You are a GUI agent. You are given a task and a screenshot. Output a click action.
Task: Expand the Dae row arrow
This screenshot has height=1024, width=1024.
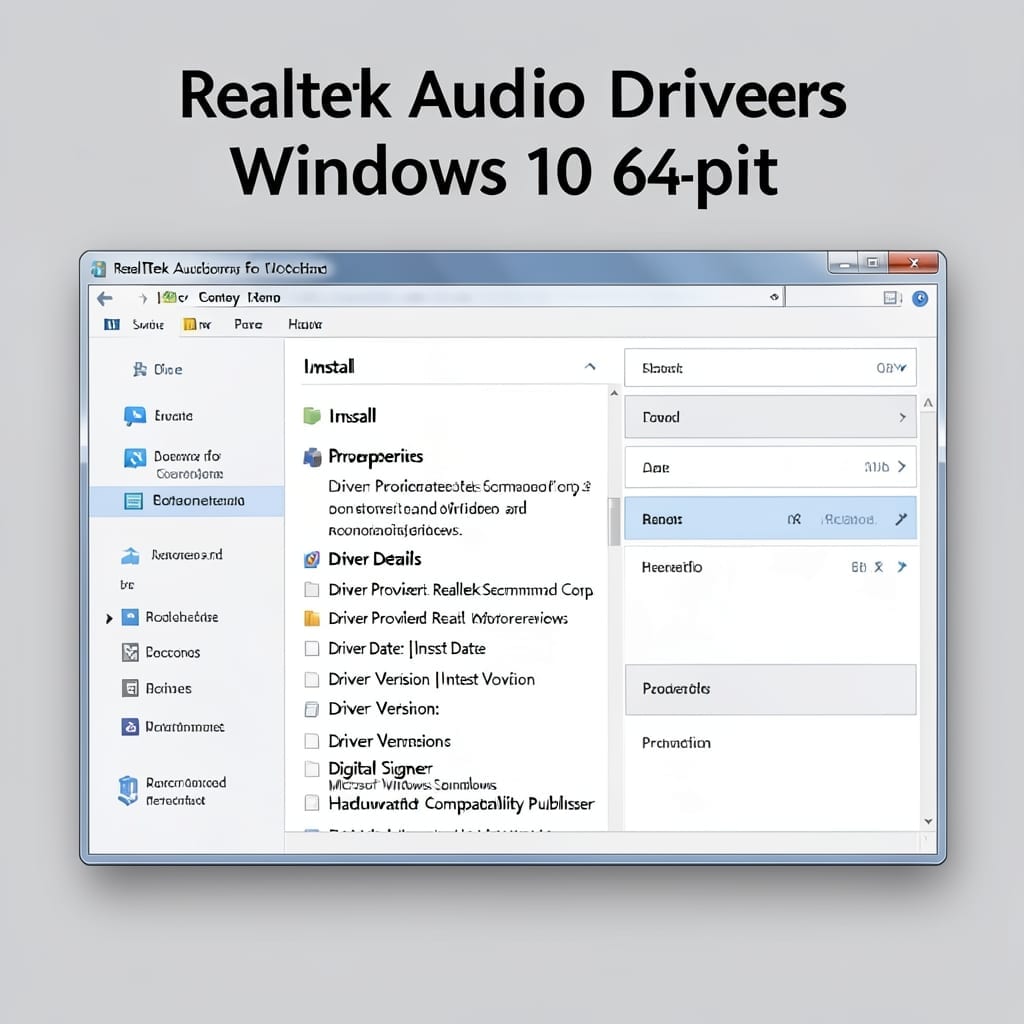point(902,466)
